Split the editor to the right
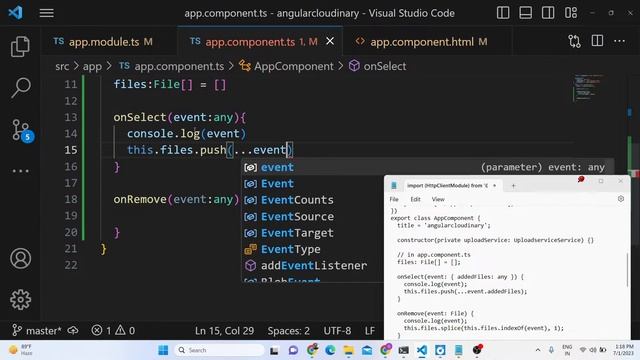This screenshot has height=360, width=640. click(597, 41)
